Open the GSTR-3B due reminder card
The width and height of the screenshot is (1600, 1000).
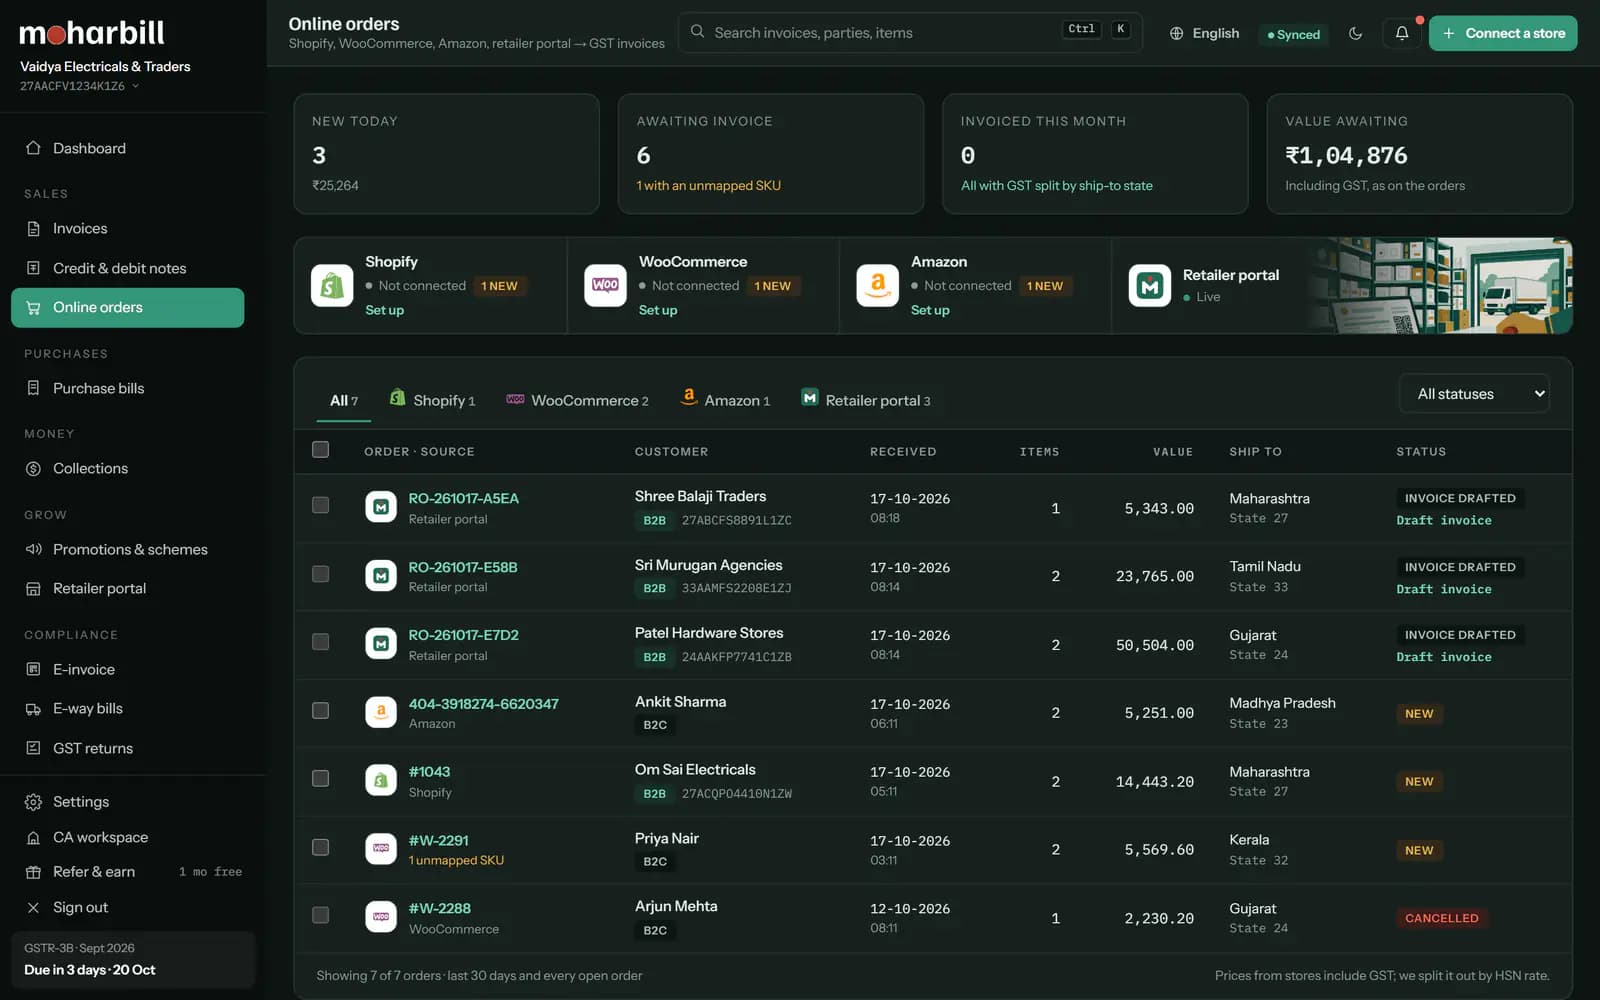click(x=133, y=960)
